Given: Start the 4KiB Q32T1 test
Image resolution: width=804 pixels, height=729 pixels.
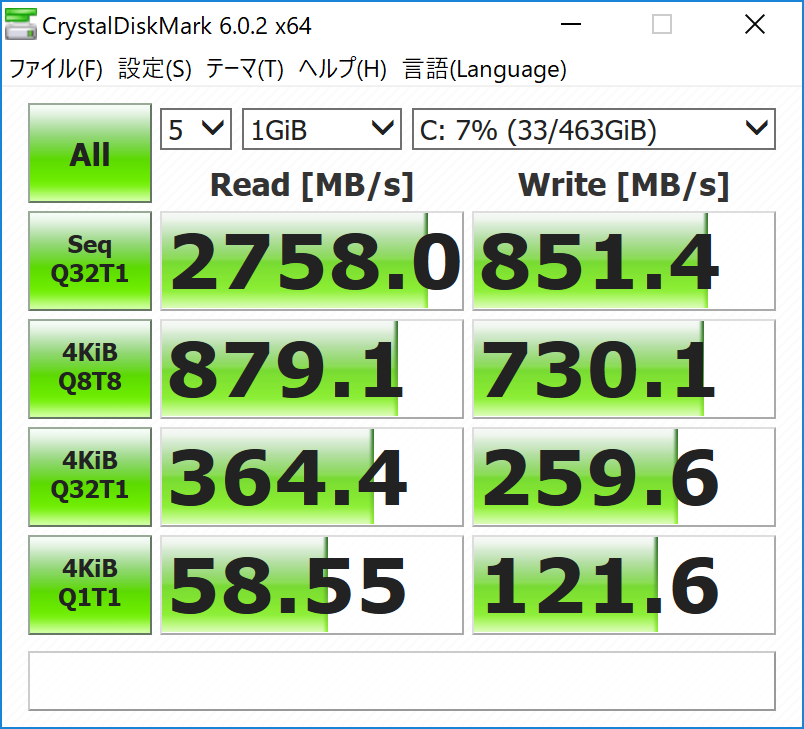Looking at the screenshot, I should (x=90, y=477).
